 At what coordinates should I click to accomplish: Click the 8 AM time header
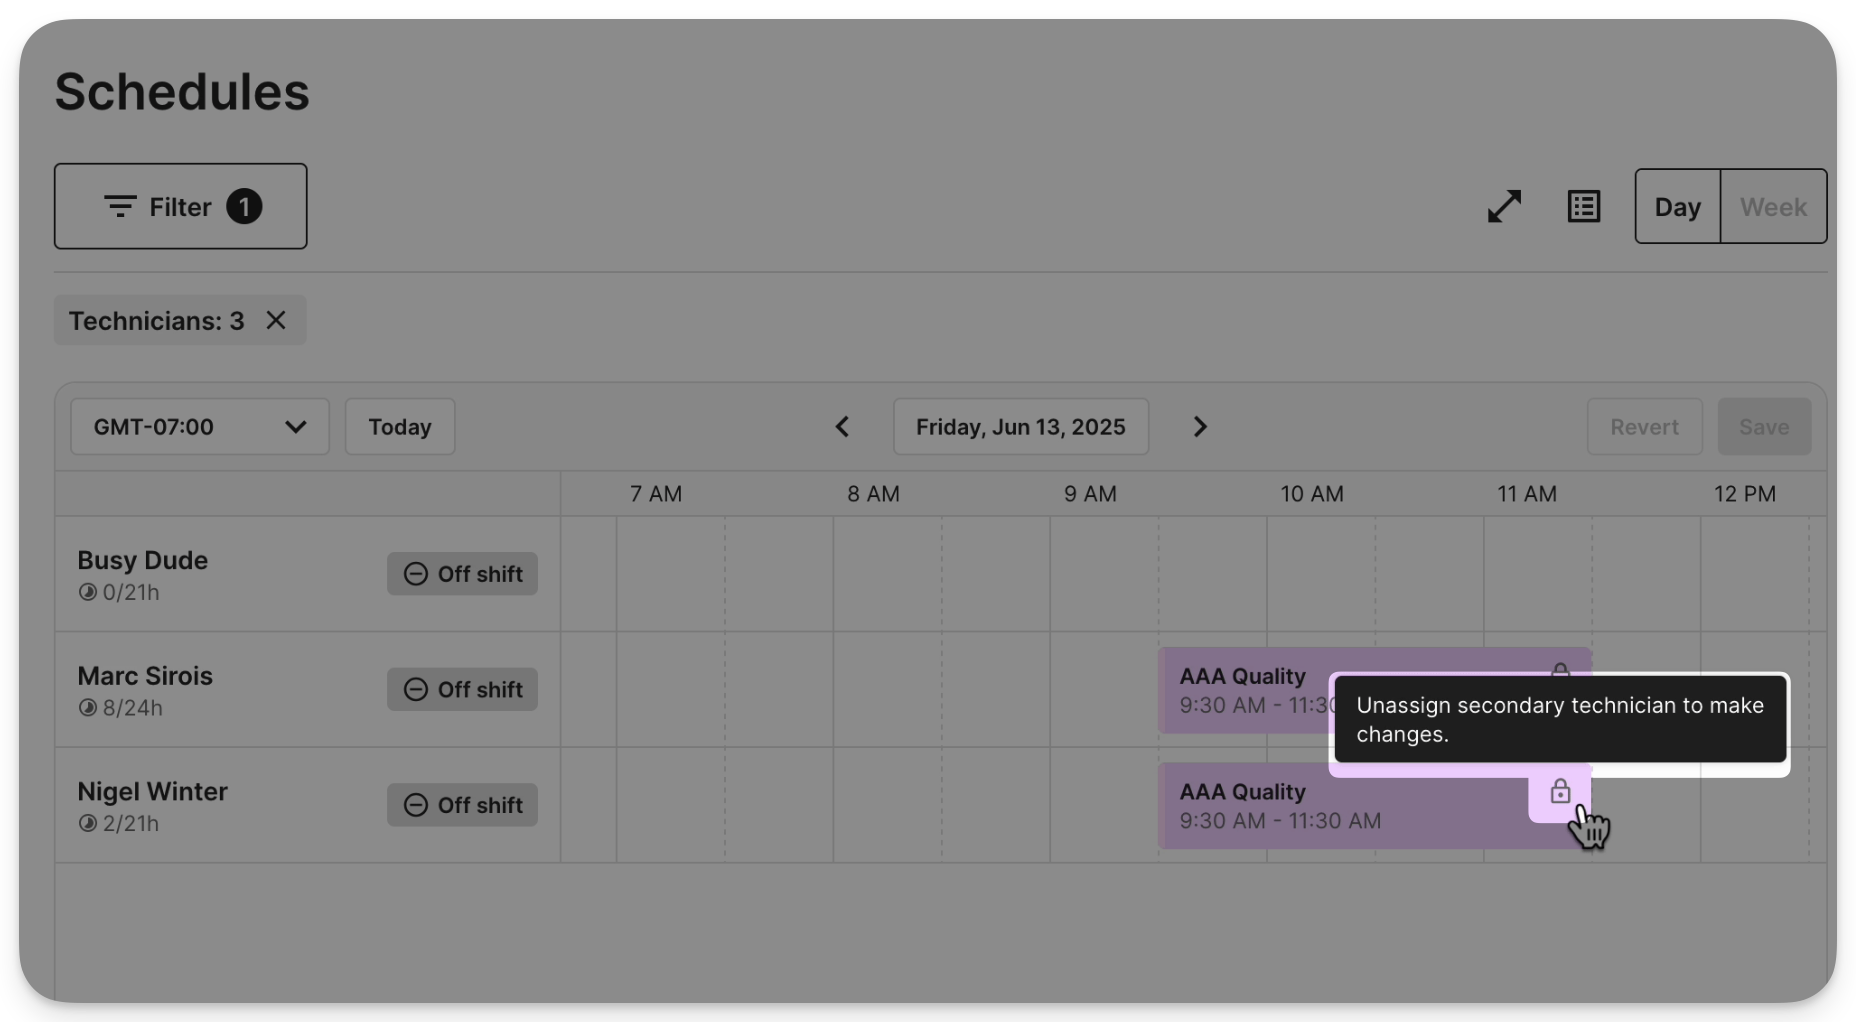pos(873,494)
